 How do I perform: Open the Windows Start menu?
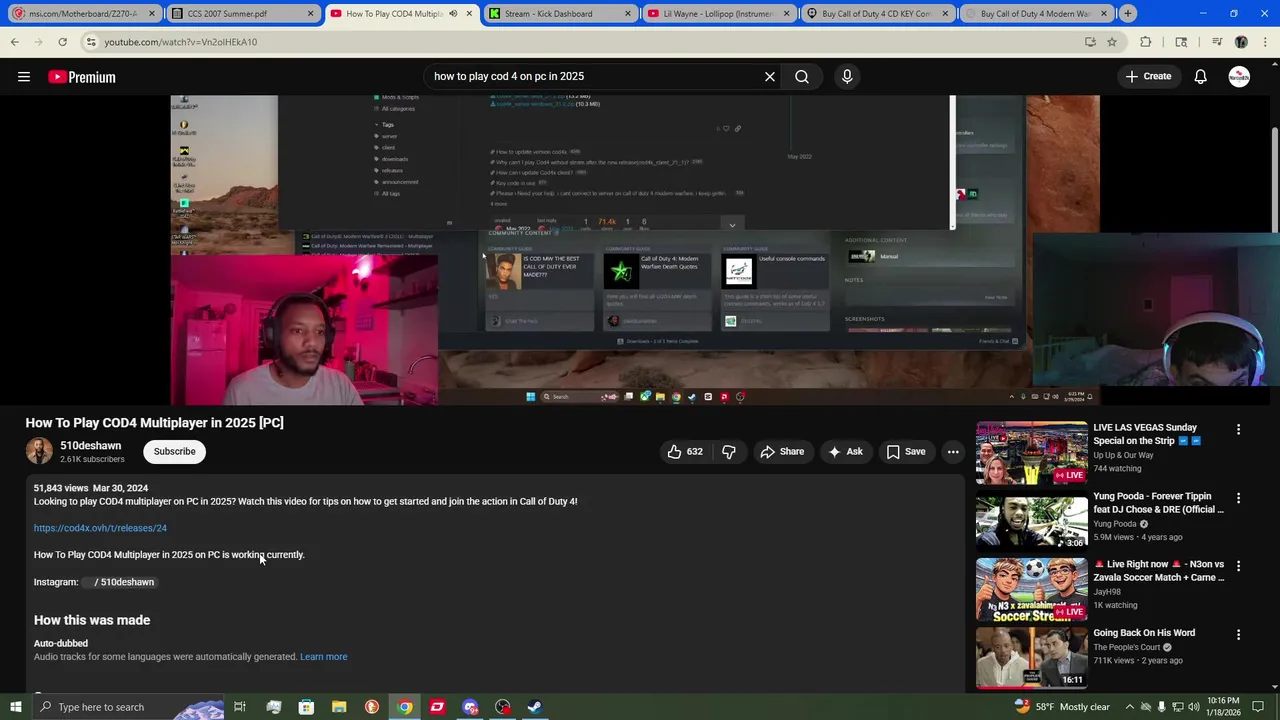[15, 707]
